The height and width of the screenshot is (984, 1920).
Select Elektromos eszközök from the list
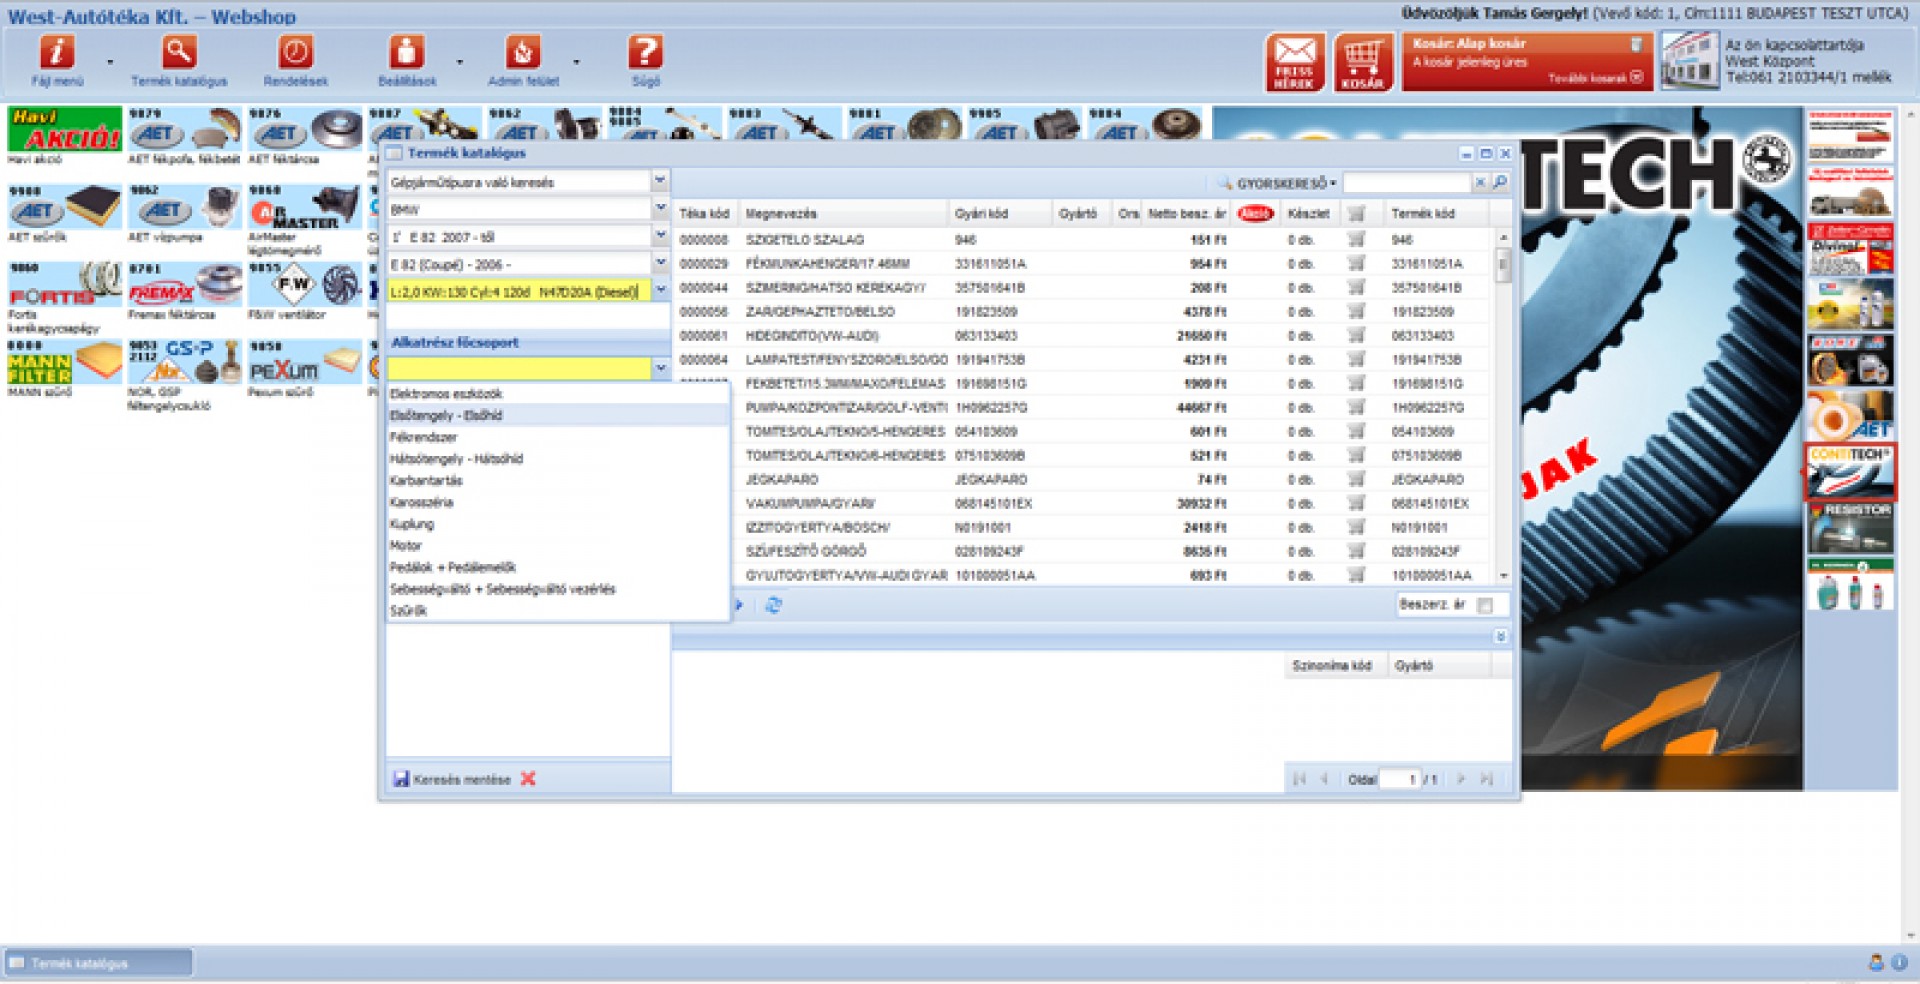click(558, 394)
